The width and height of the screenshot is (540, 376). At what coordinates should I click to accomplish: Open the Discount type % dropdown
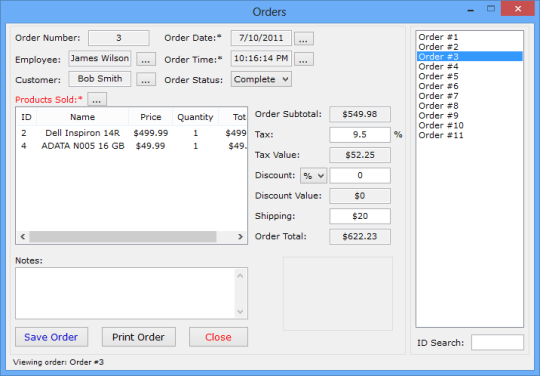(x=313, y=176)
